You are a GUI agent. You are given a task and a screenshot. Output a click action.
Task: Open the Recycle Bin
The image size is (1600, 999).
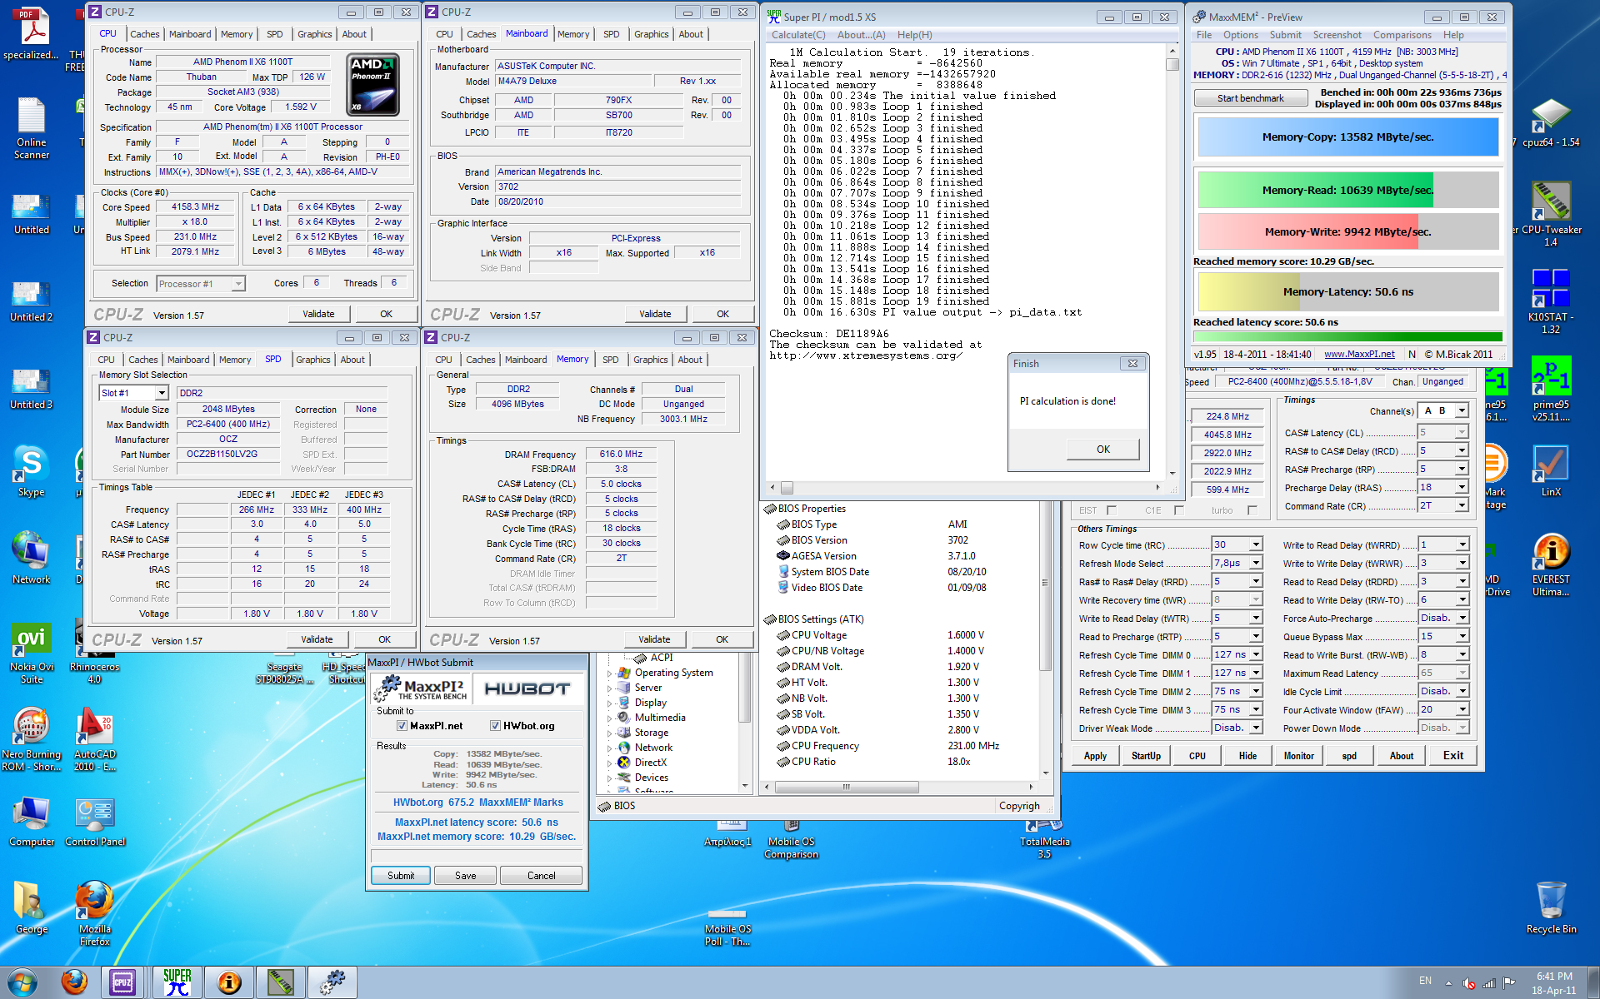[x=1551, y=907]
